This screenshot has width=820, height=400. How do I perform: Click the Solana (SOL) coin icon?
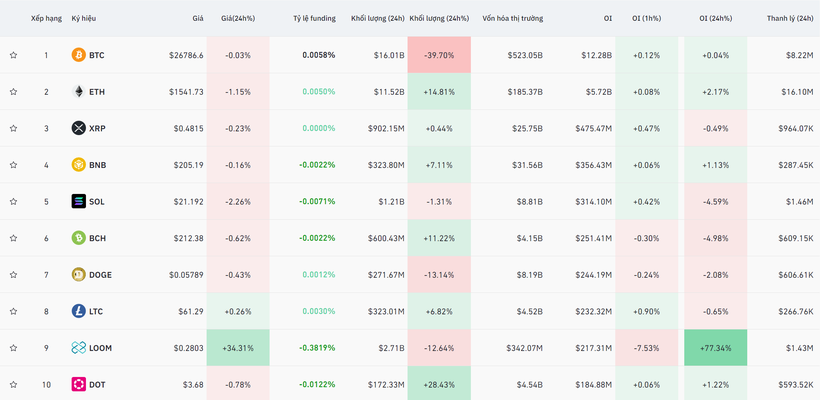coord(78,202)
